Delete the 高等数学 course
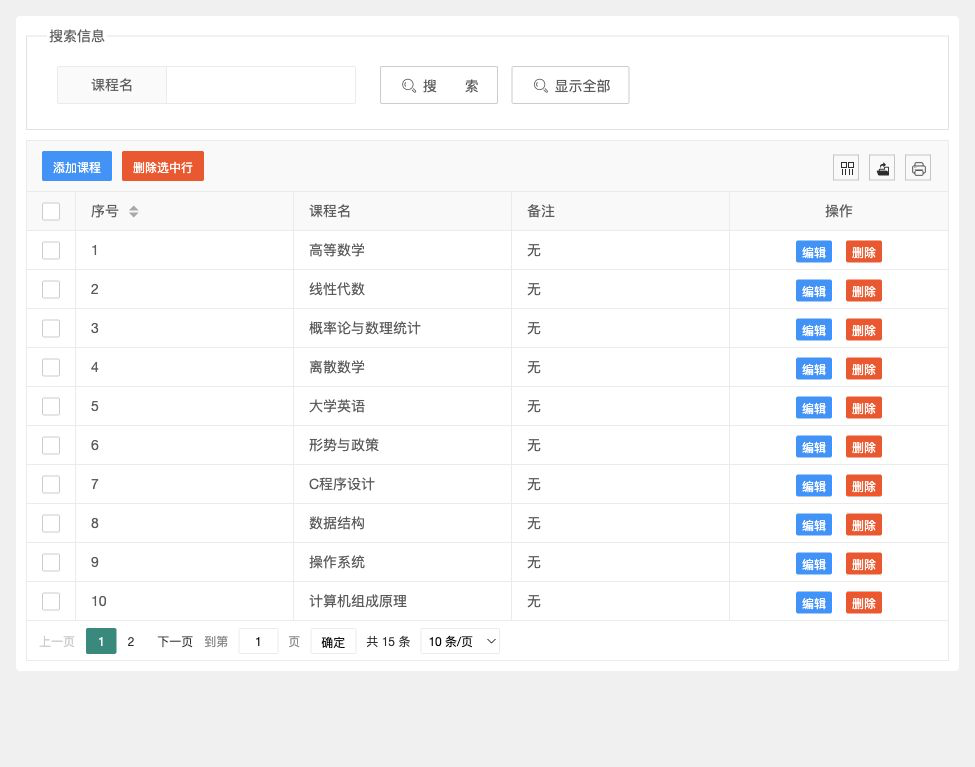Viewport: 975px width, 767px height. pyautogui.click(x=864, y=252)
